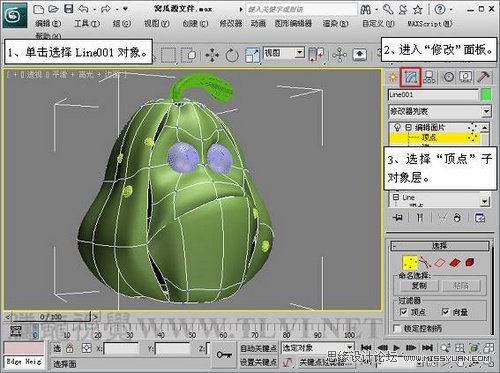
Task: Open the 工具(T) menu
Action: [87, 24]
